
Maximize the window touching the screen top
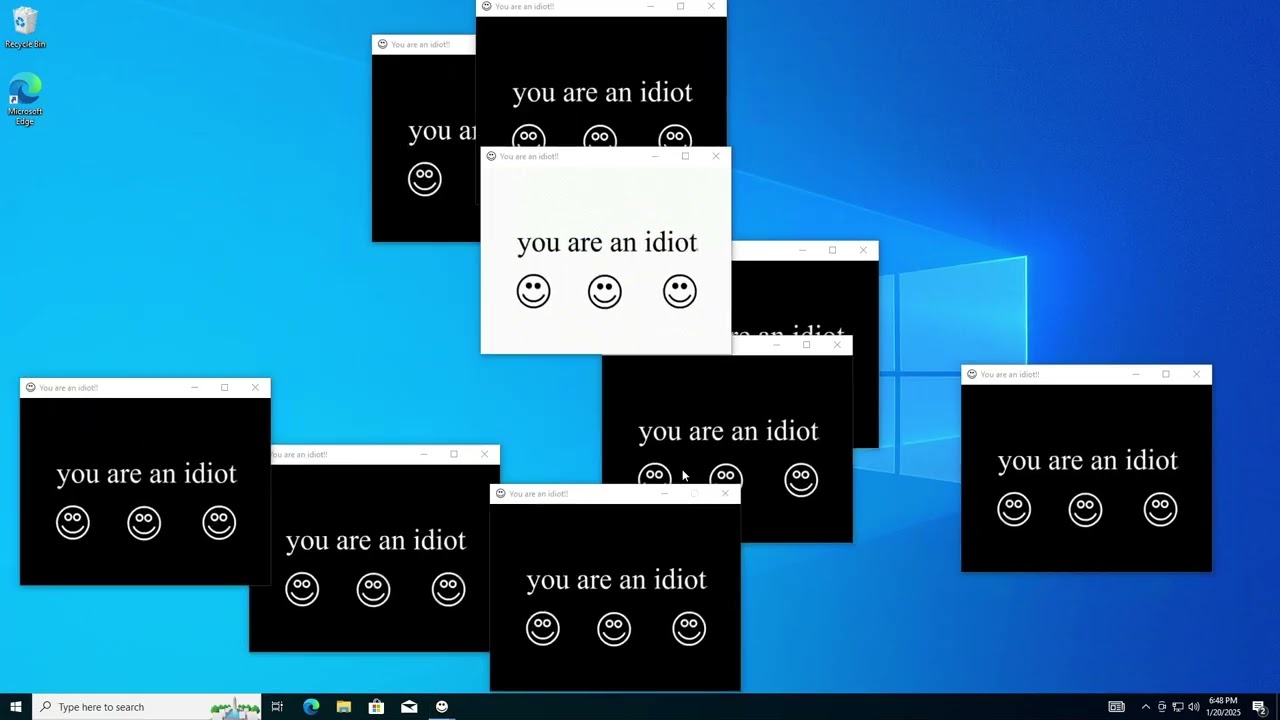pyautogui.click(x=681, y=6)
